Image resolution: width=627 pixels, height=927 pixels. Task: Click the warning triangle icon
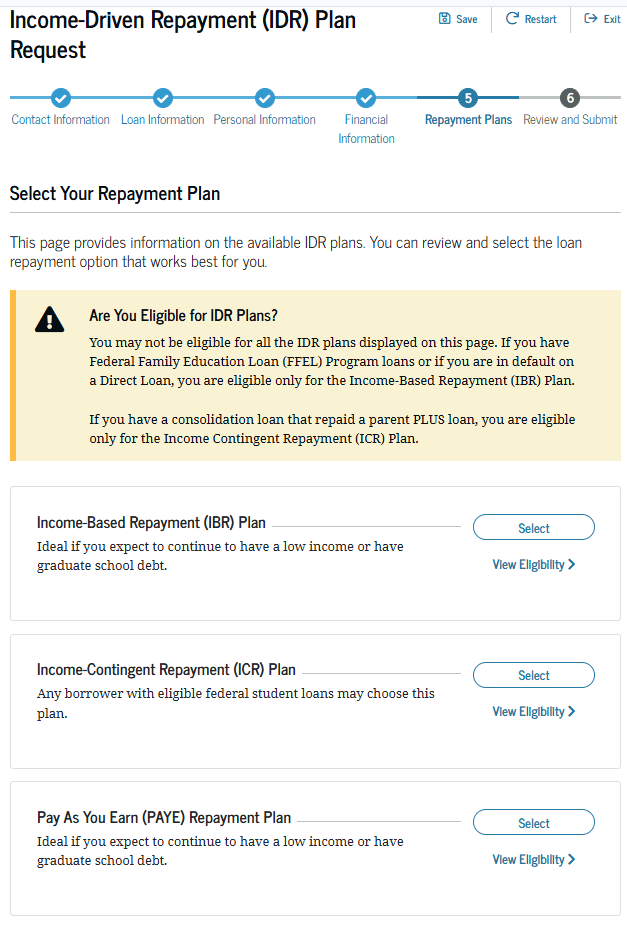49,320
